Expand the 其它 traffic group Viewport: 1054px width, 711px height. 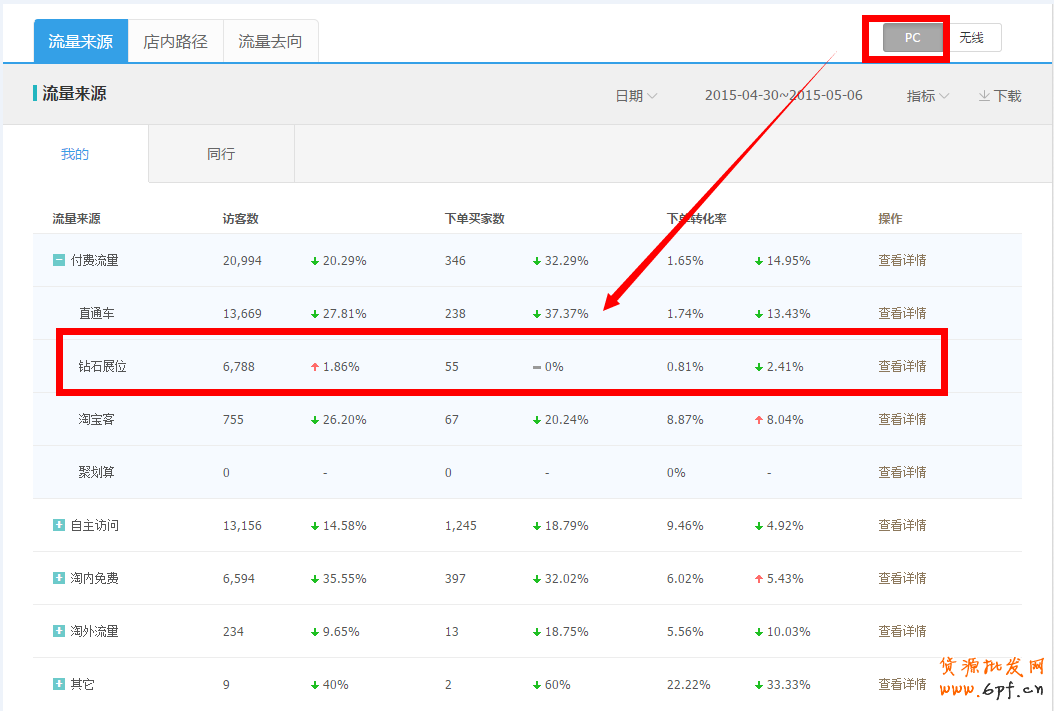[59, 684]
